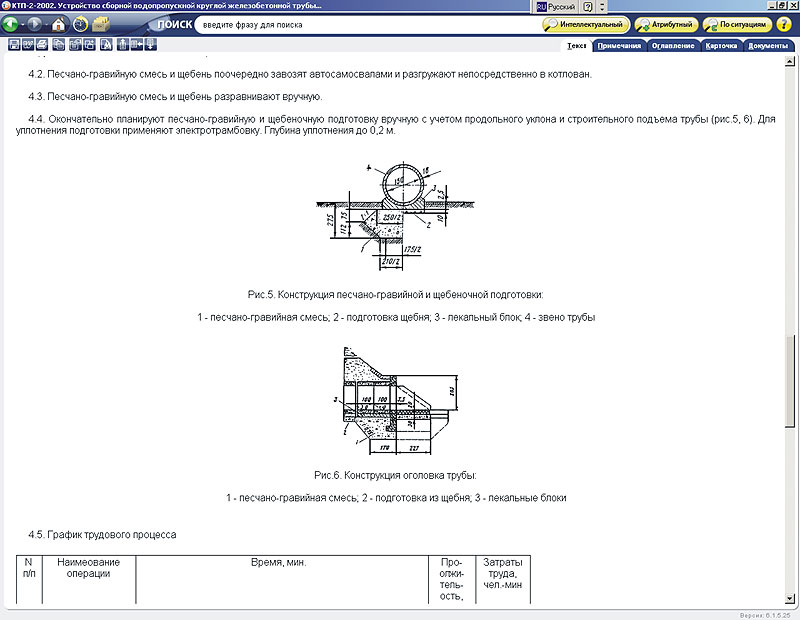Click the Save diskette icon in toolbar
This screenshot has height=620, width=800.
14,44
